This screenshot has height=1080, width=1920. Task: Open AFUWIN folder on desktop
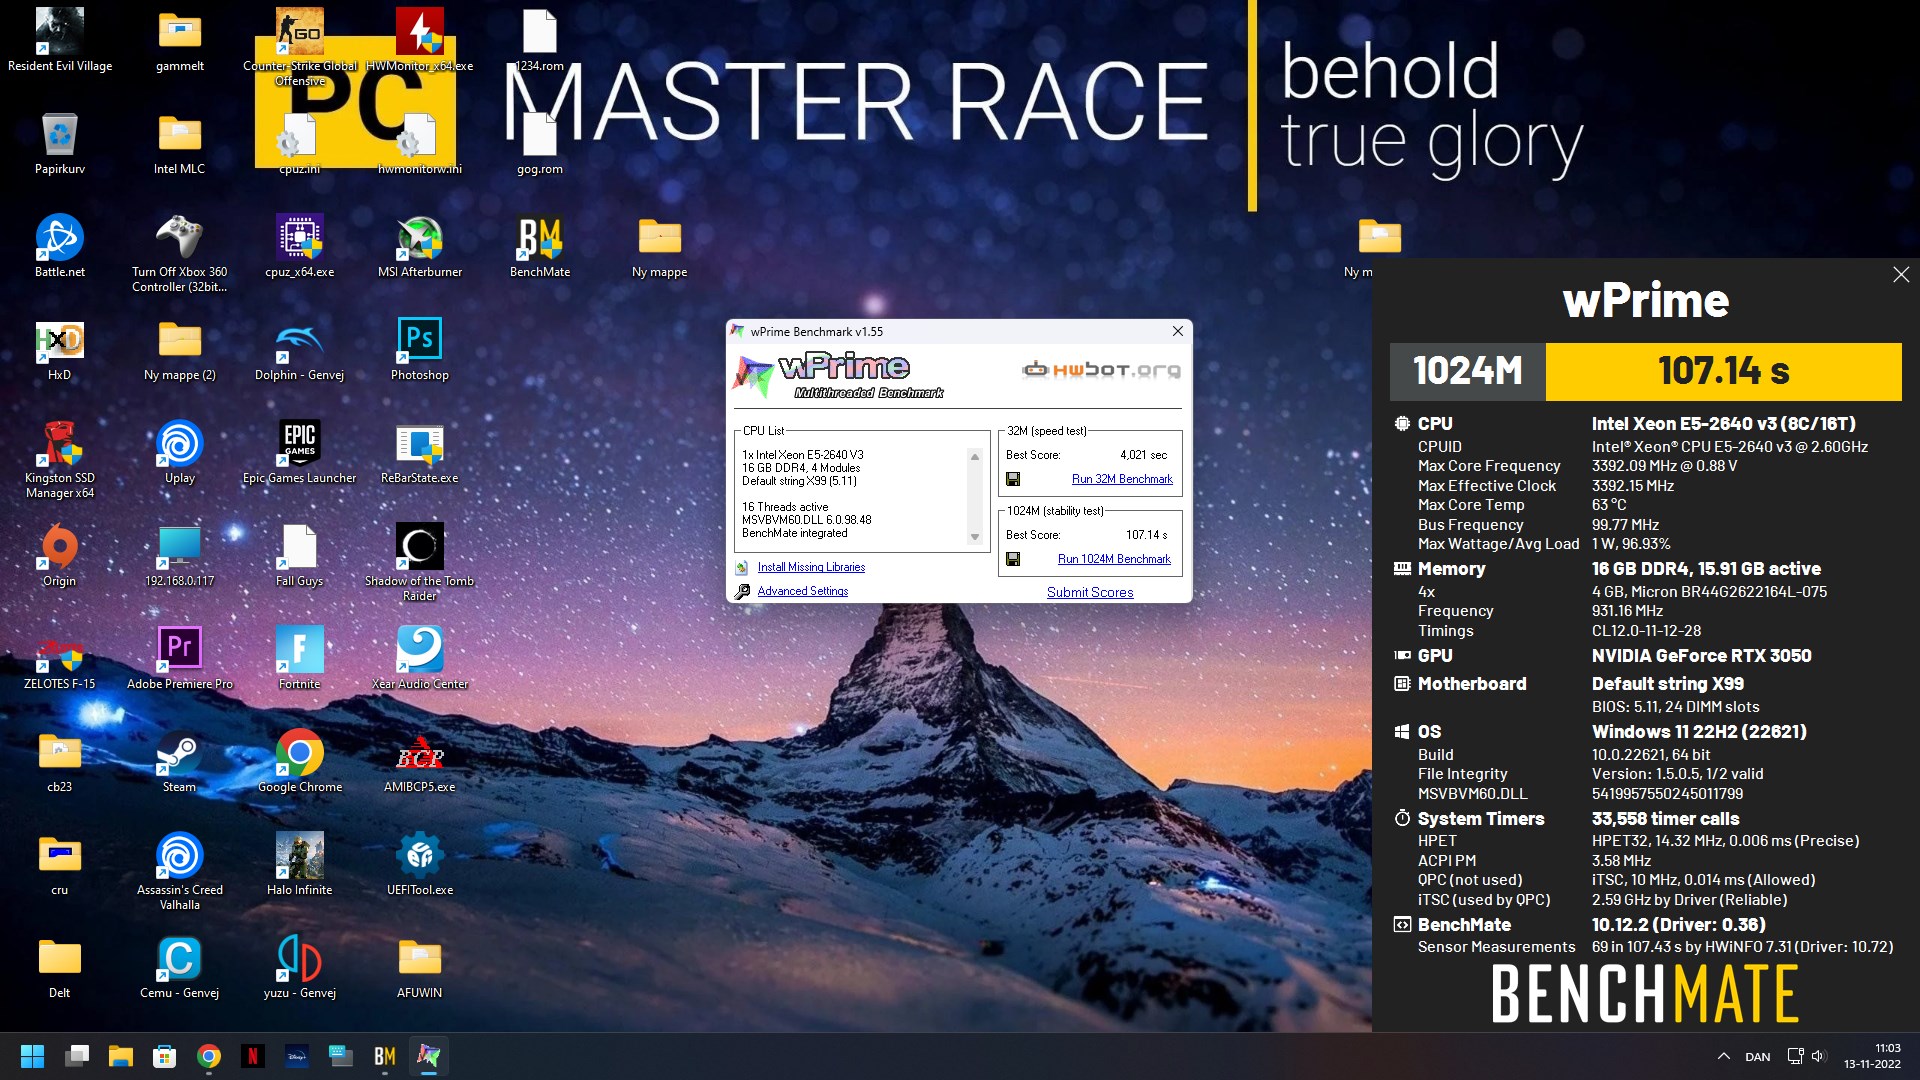[x=420, y=967]
